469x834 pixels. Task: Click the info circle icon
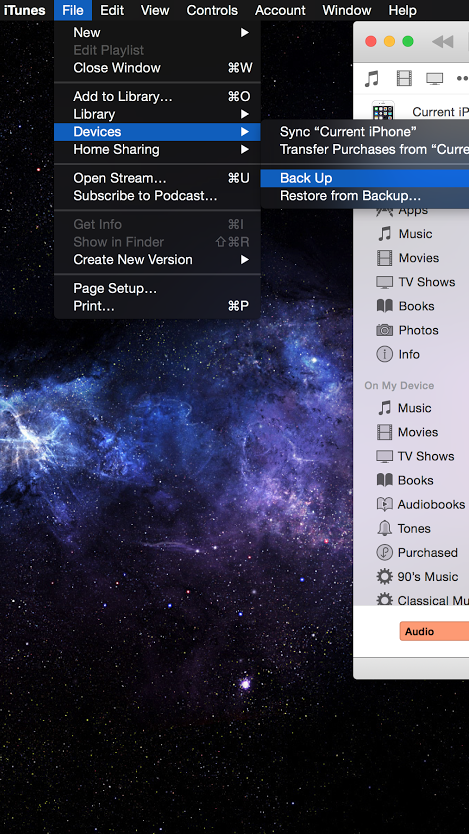tap(384, 354)
